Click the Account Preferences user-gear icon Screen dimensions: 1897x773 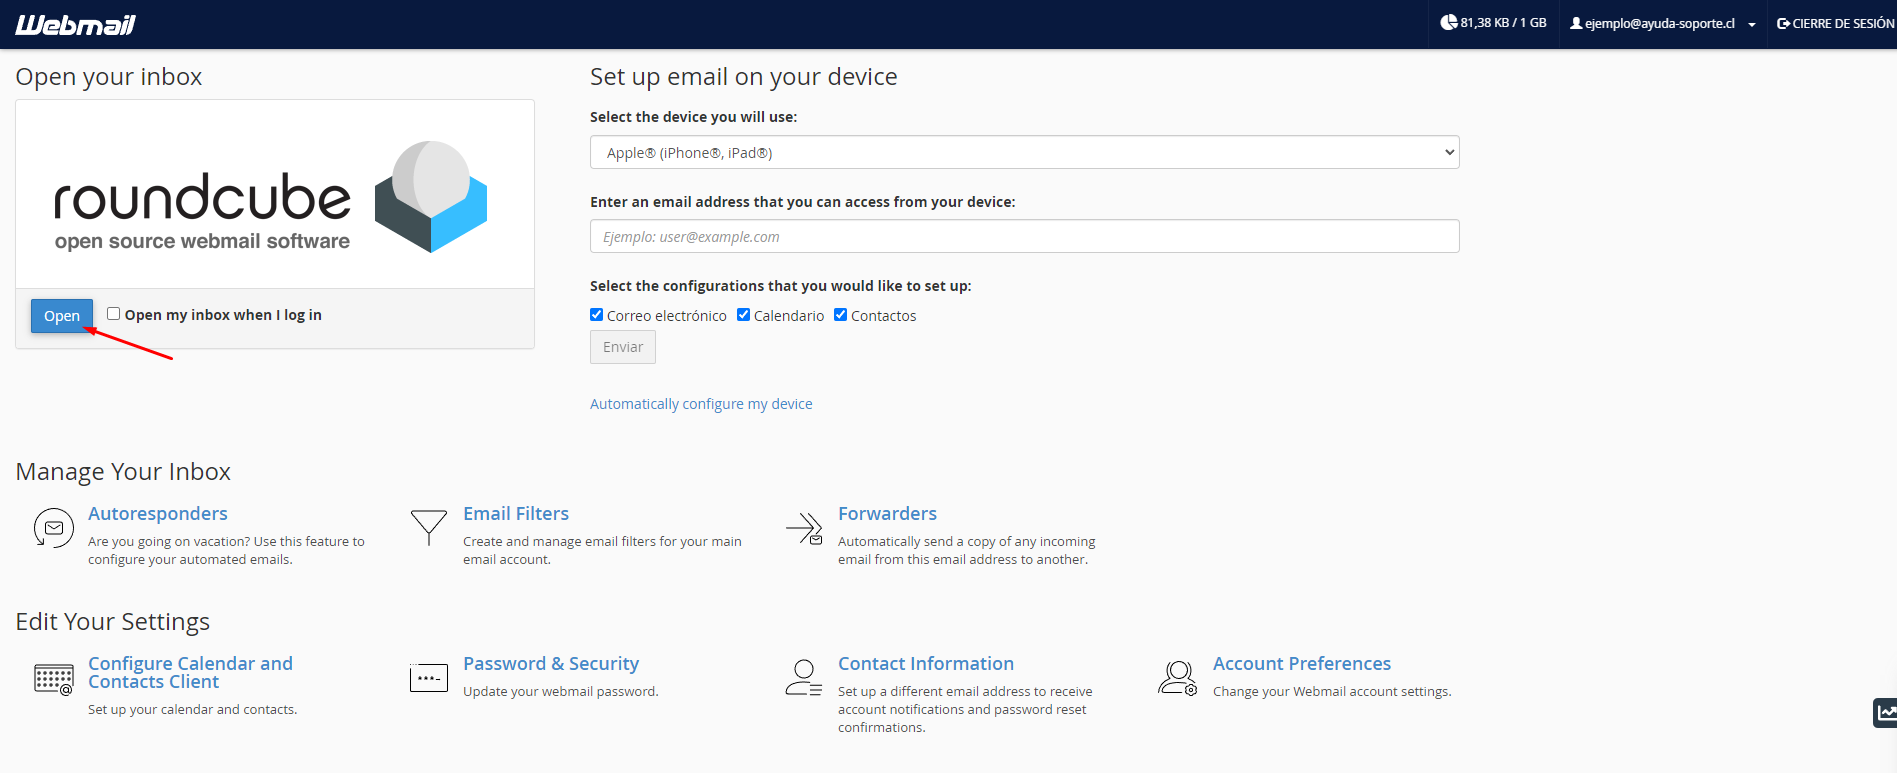[1178, 678]
